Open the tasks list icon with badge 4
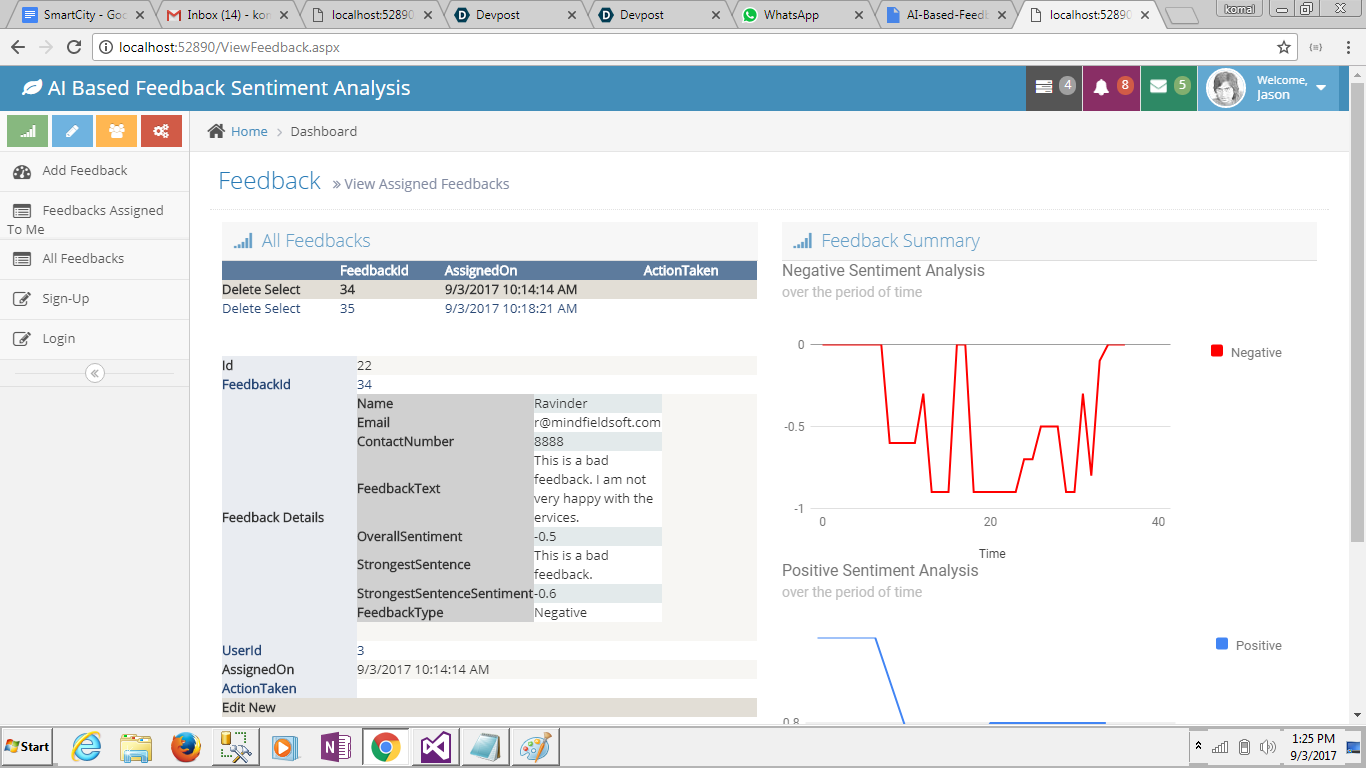This screenshot has width=1366, height=768. 1054,88
